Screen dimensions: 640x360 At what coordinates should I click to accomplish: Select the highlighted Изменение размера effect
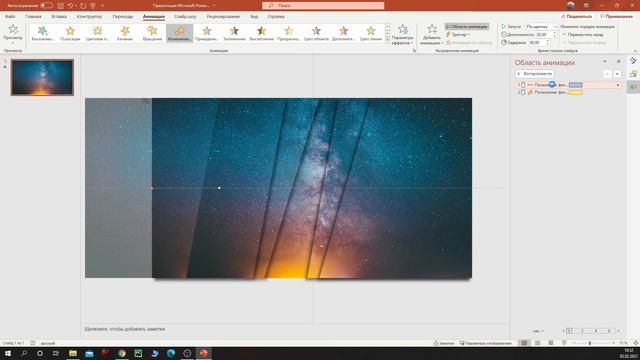pyautogui.click(x=180, y=33)
